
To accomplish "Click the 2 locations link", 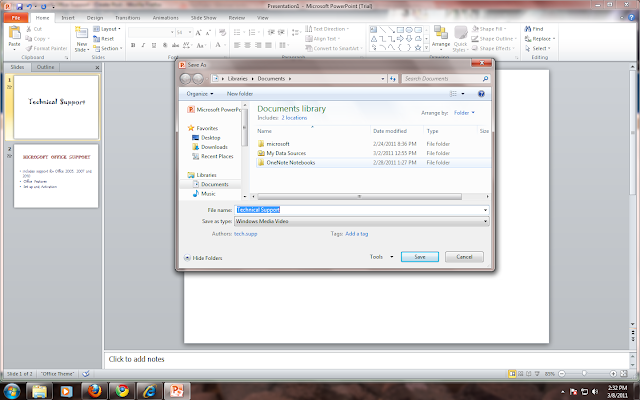I will coord(294,118).
